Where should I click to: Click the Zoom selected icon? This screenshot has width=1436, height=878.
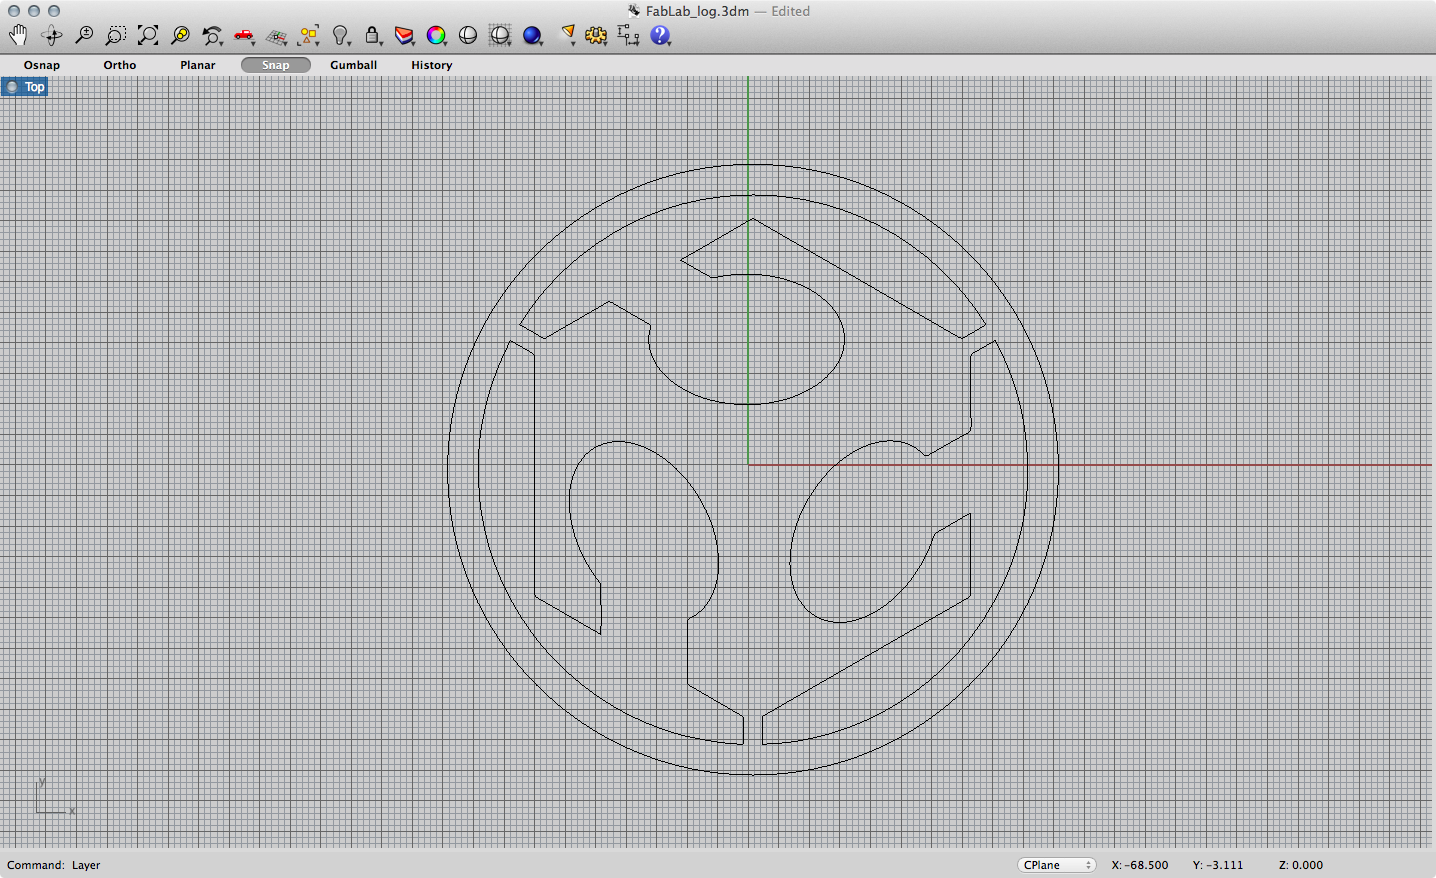pos(180,36)
